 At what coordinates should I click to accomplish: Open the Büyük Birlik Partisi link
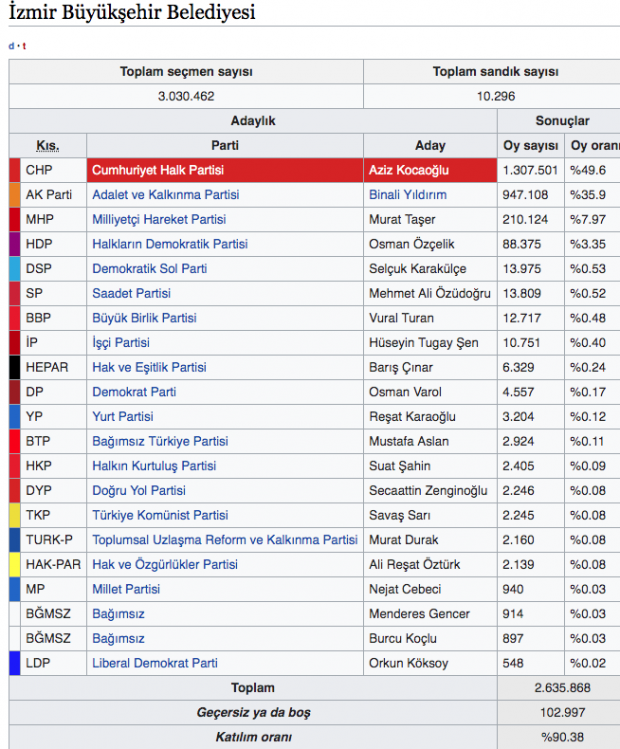coord(144,318)
